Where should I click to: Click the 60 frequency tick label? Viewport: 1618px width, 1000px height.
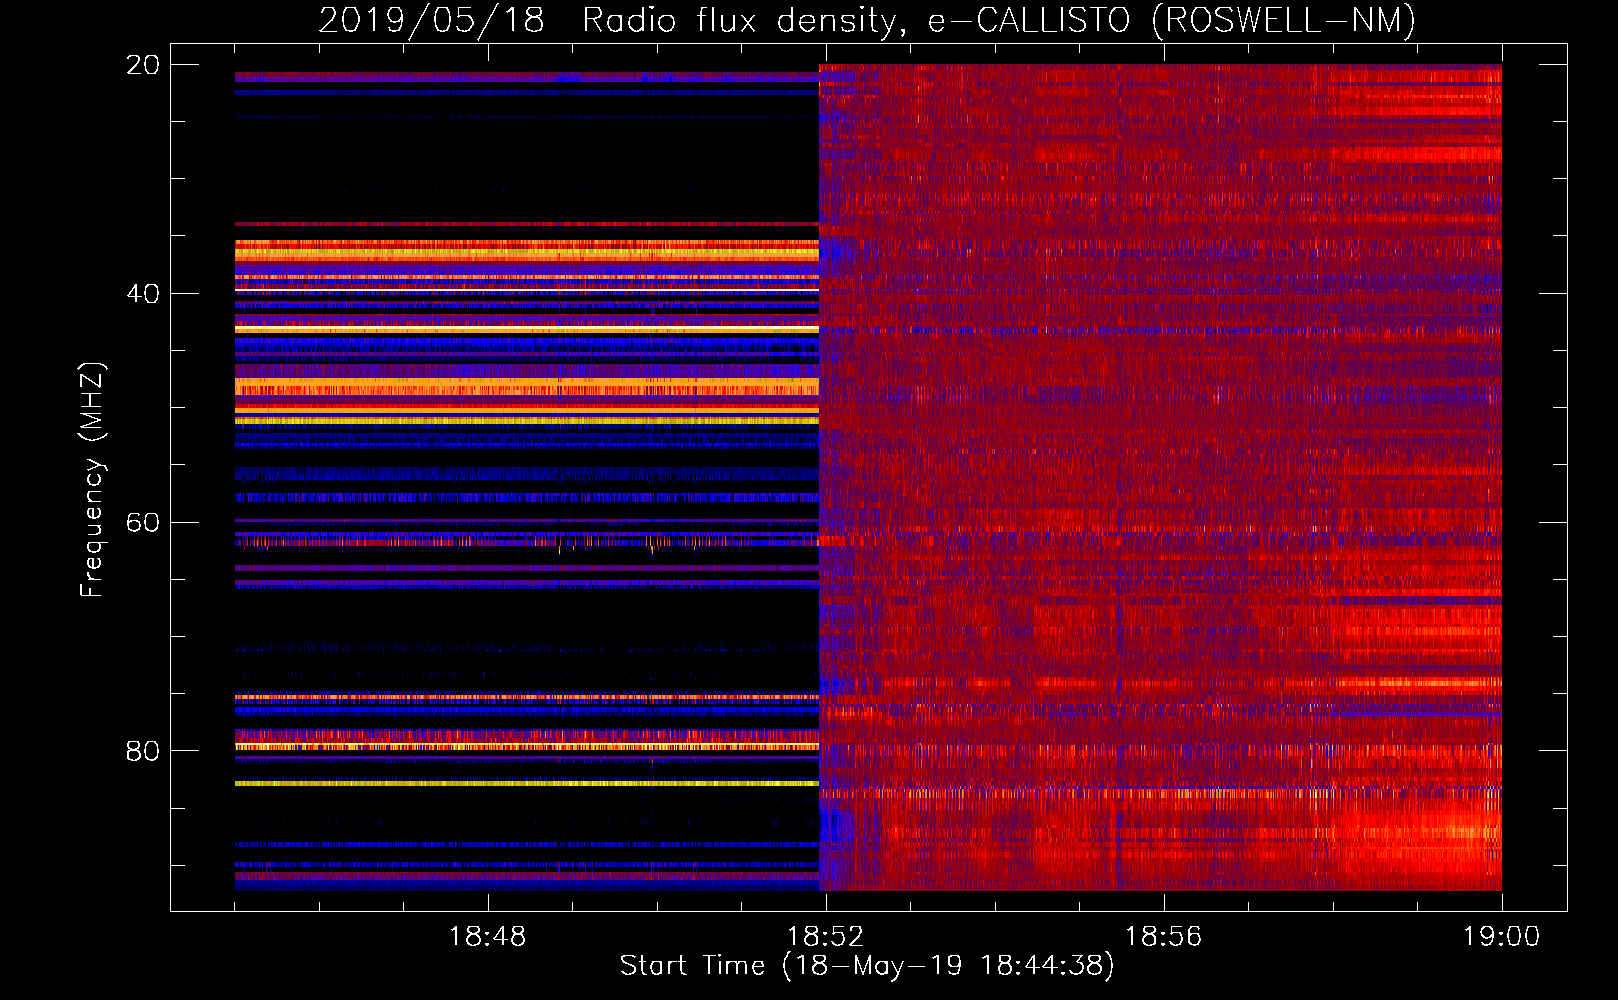(142, 523)
